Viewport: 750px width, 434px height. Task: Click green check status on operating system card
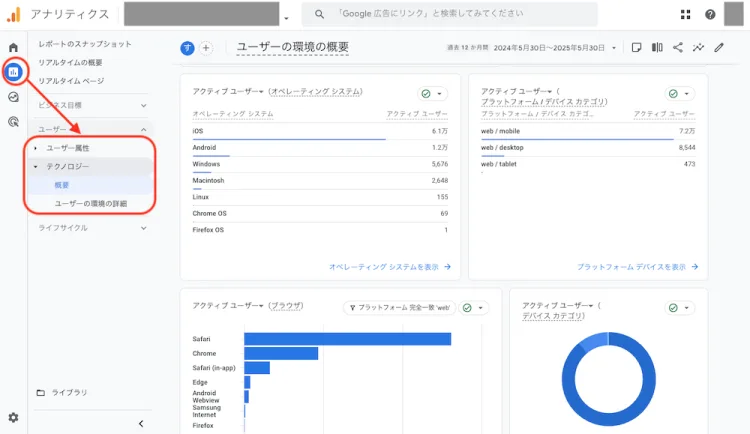coord(426,94)
